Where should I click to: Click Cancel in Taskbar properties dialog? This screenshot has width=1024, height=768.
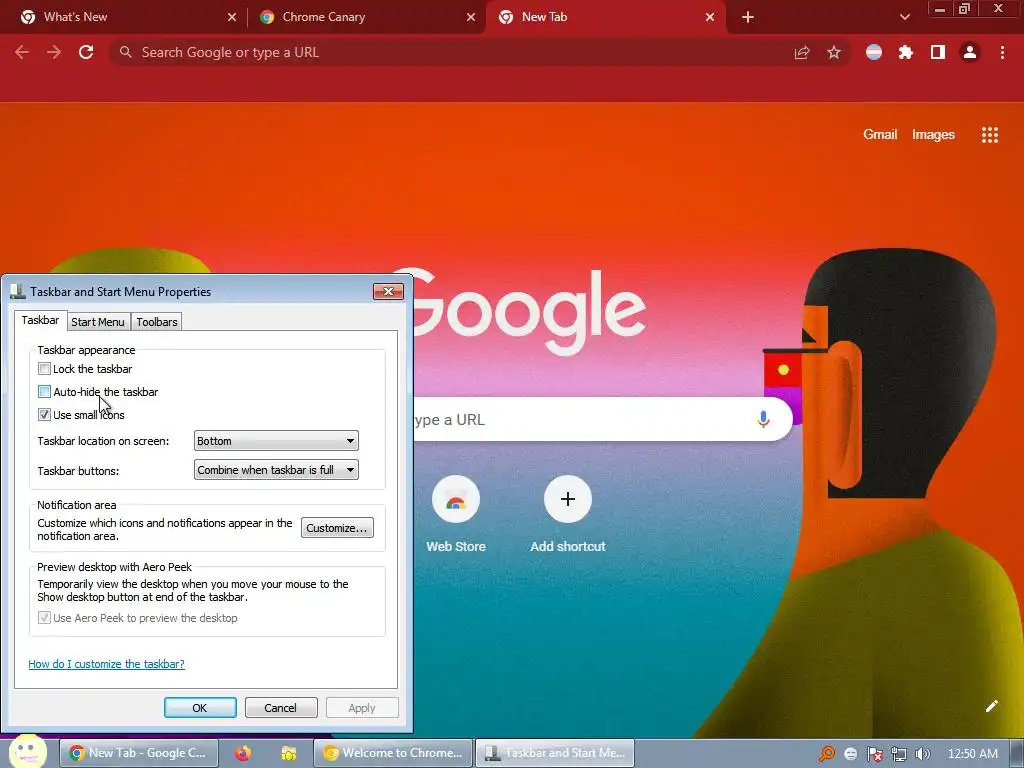click(x=281, y=708)
